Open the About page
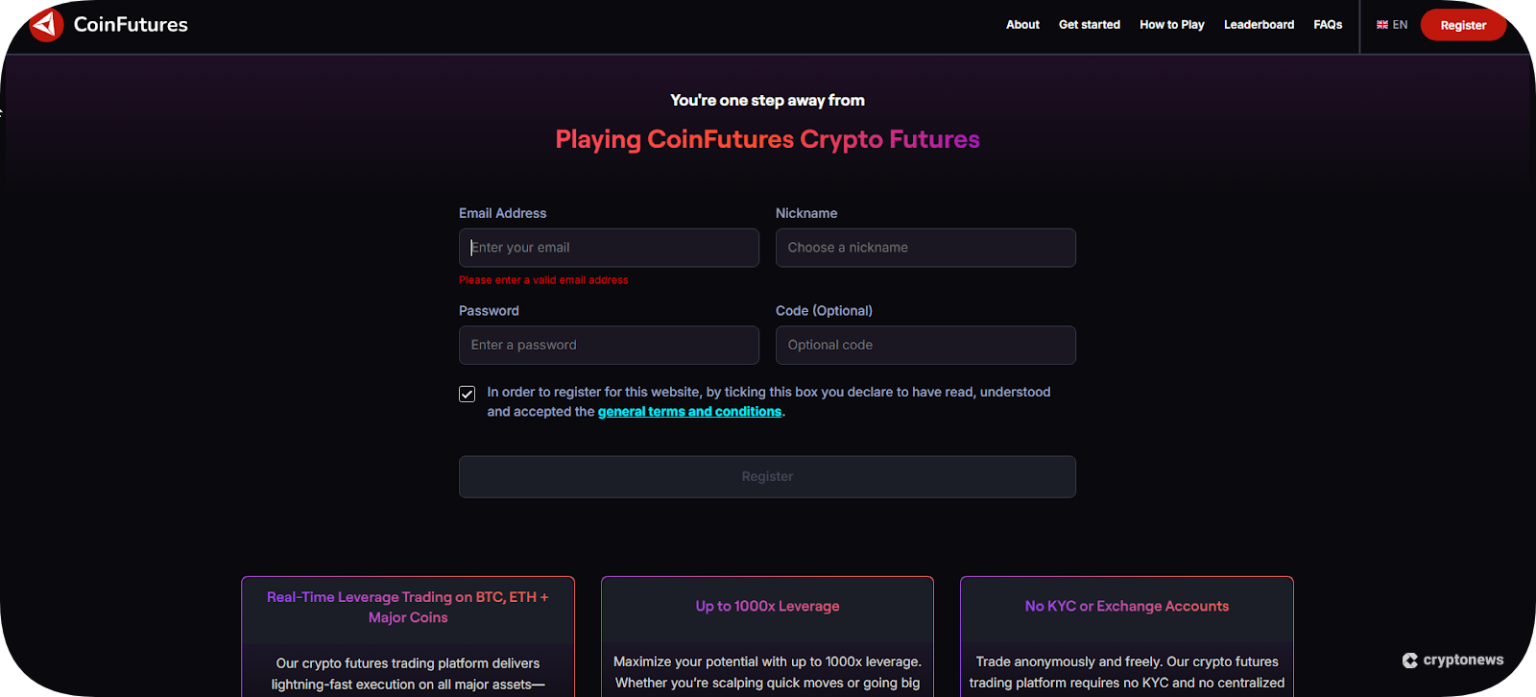Viewport: 1536px width, 697px height. [x=1022, y=24]
